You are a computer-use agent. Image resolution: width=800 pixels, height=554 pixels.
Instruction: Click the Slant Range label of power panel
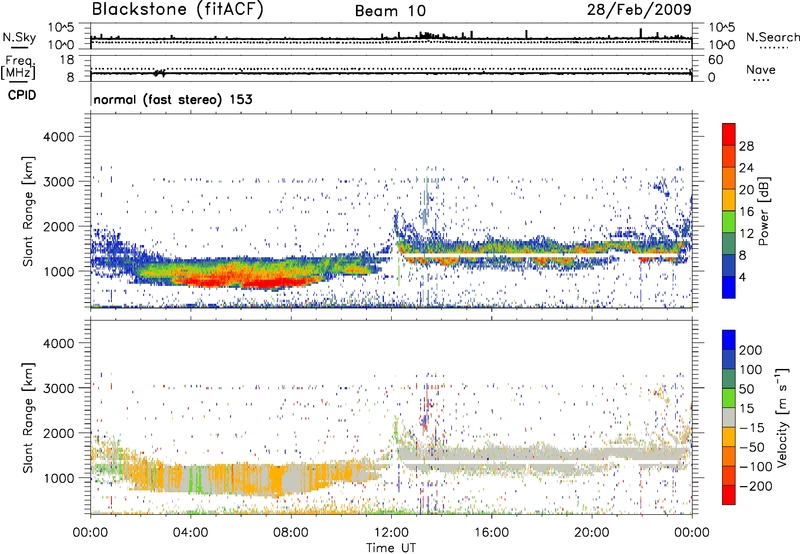[x=28, y=211]
